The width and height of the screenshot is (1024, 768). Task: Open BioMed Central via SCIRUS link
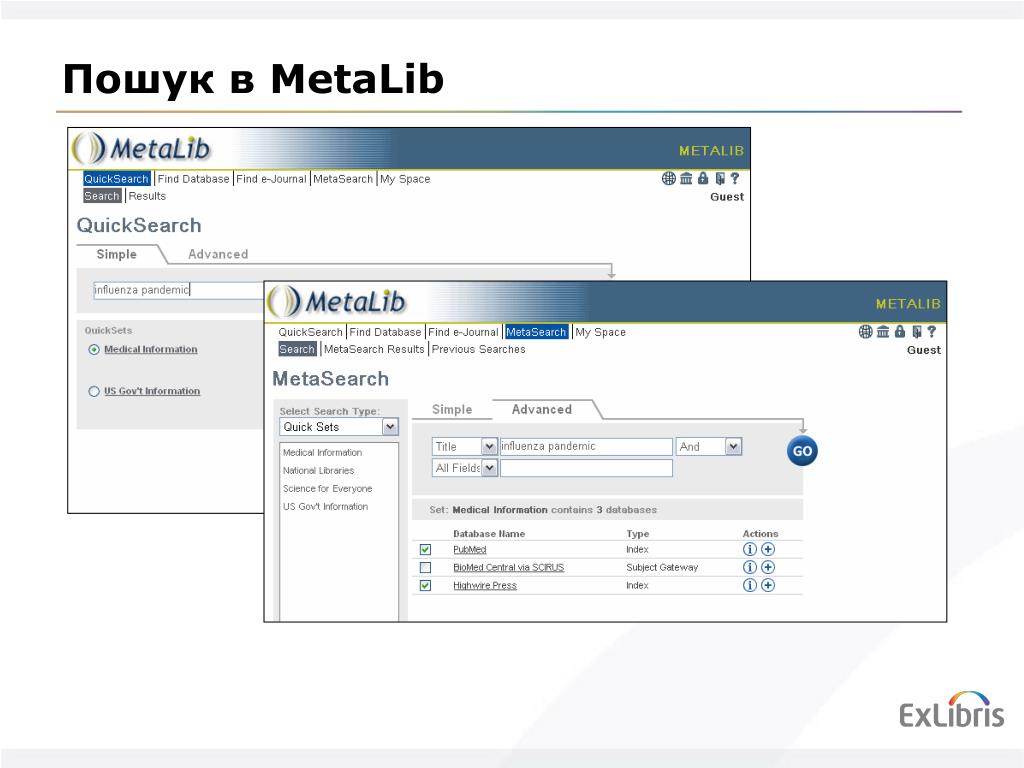tap(509, 568)
